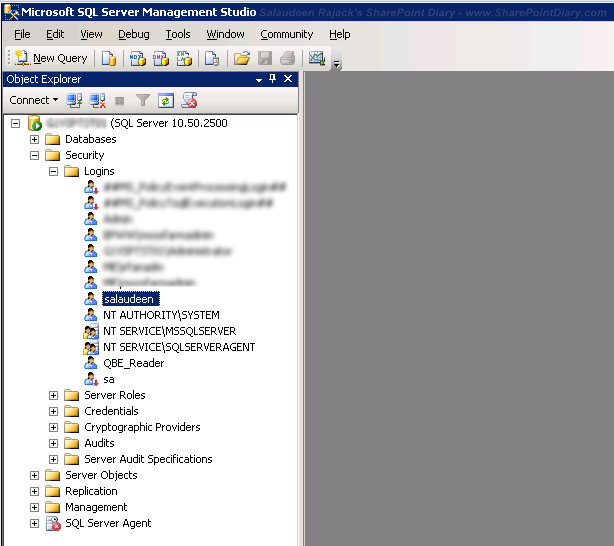This screenshot has width=614, height=546.
Task: Click the Stop icon in Object Explorer
Action: [119, 101]
